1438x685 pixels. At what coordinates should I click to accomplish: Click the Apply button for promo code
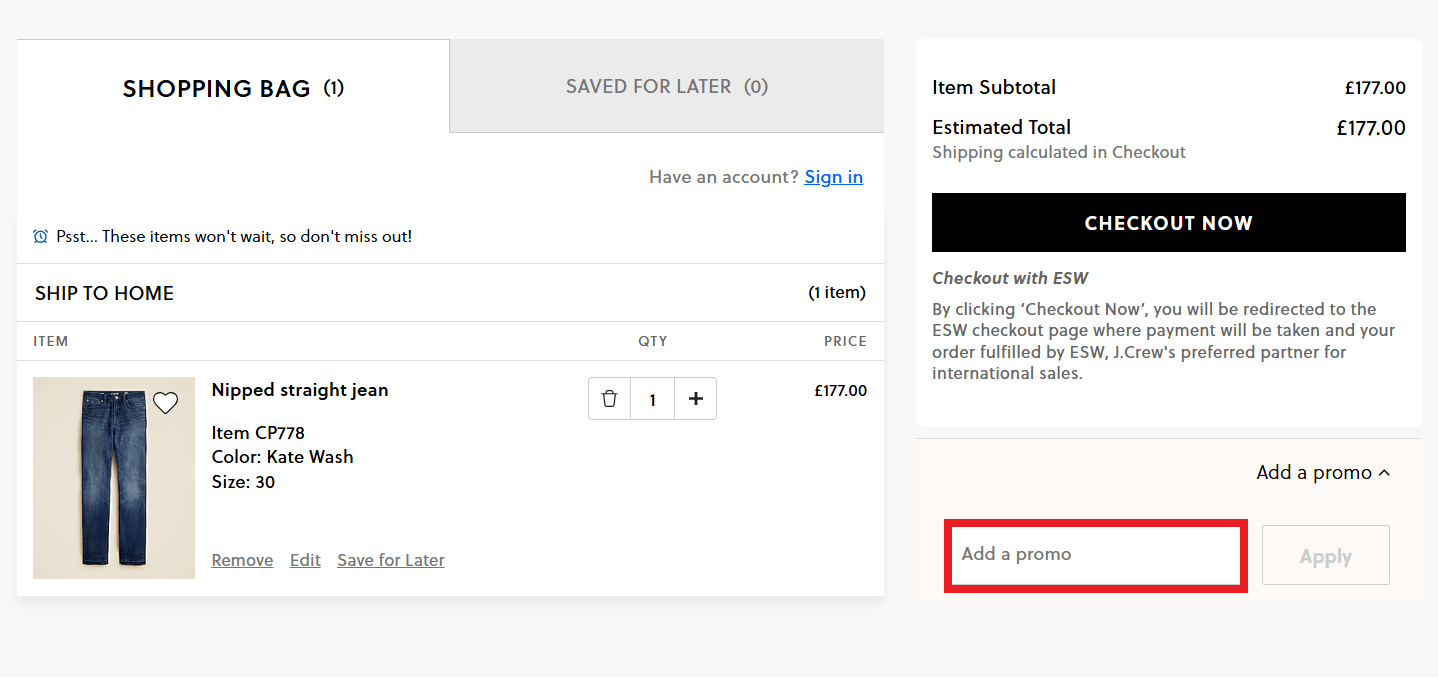click(x=1325, y=555)
